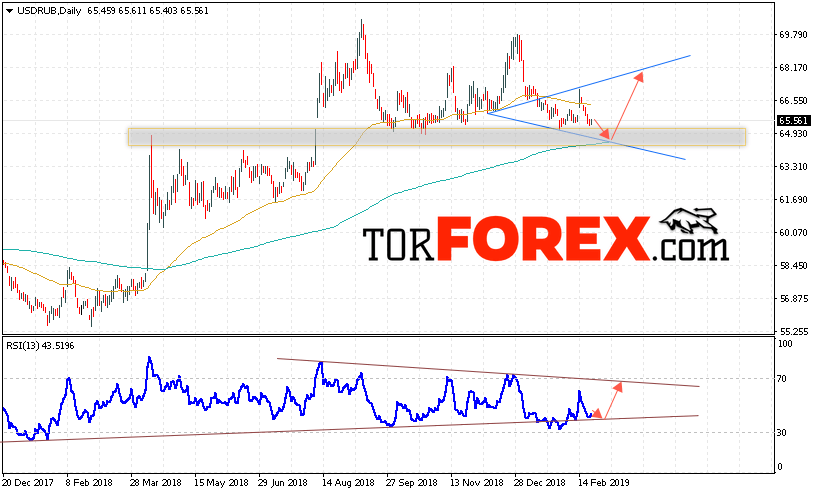Select the 14 Aug 2018 date label
This screenshot has width=815, height=494.
pyautogui.click(x=348, y=483)
